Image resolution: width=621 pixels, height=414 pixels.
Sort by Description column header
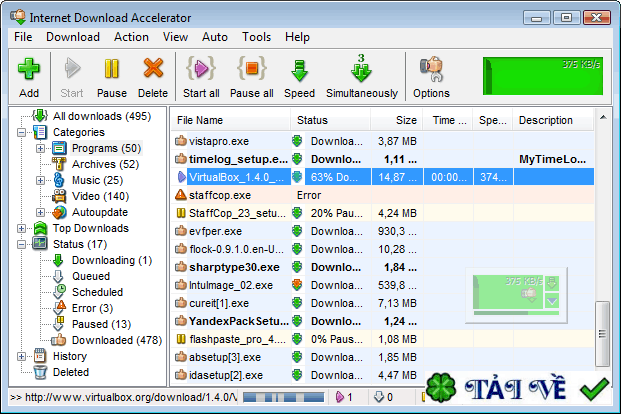click(553, 120)
